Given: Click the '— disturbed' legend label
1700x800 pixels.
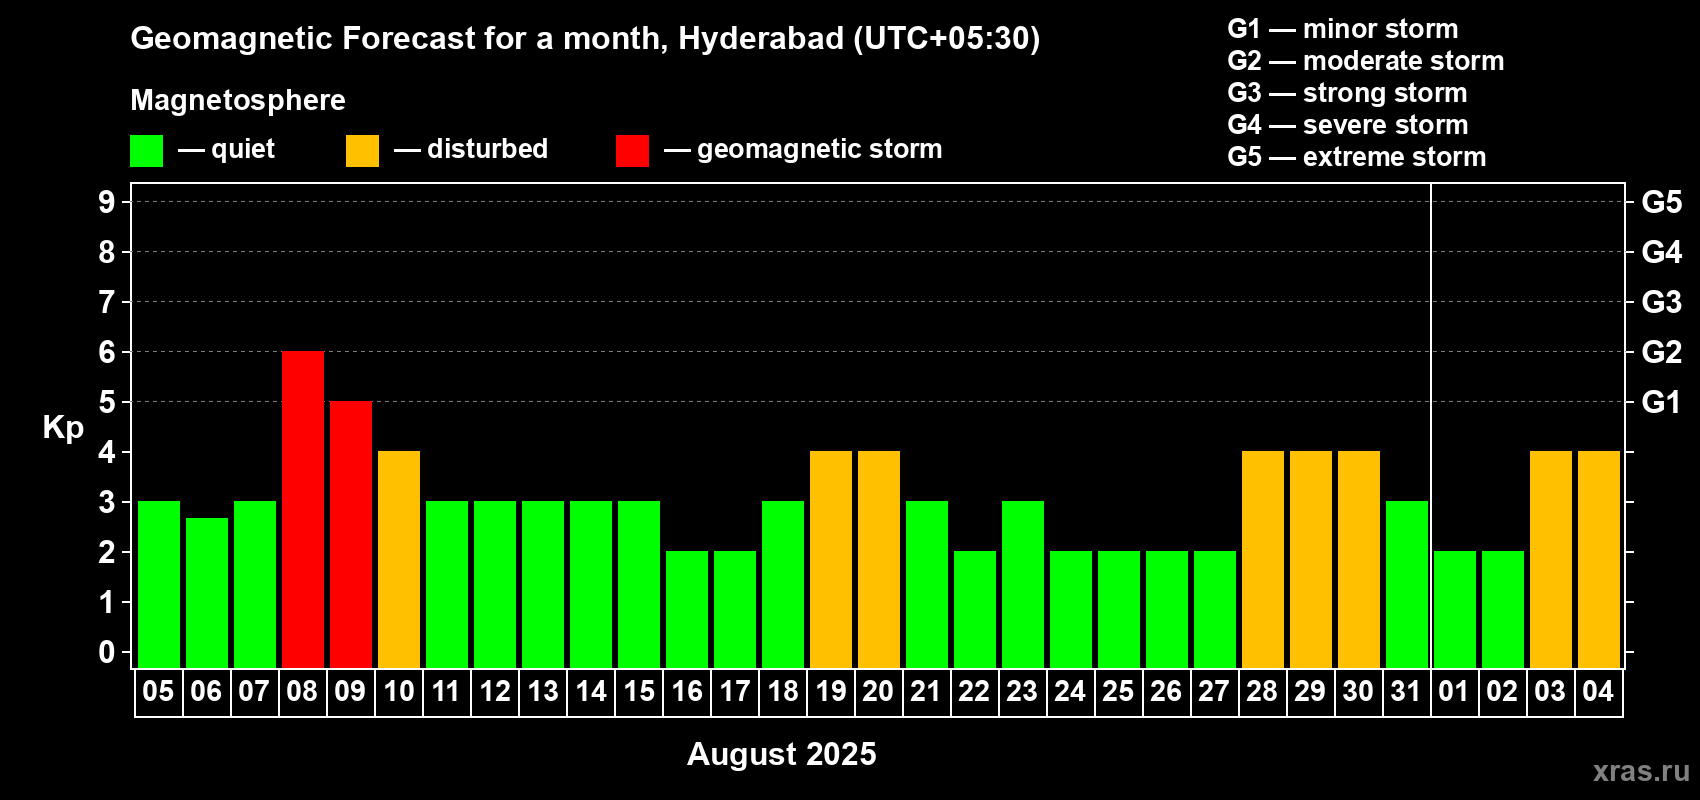Looking at the screenshot, I should coord(471,149).
